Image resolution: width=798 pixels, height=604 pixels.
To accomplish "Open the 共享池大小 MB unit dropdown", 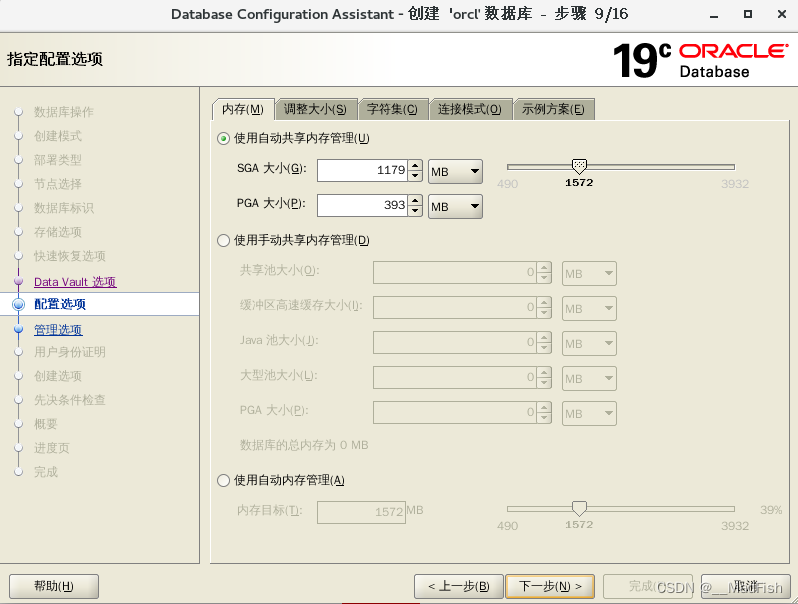I will click(589, 273).
